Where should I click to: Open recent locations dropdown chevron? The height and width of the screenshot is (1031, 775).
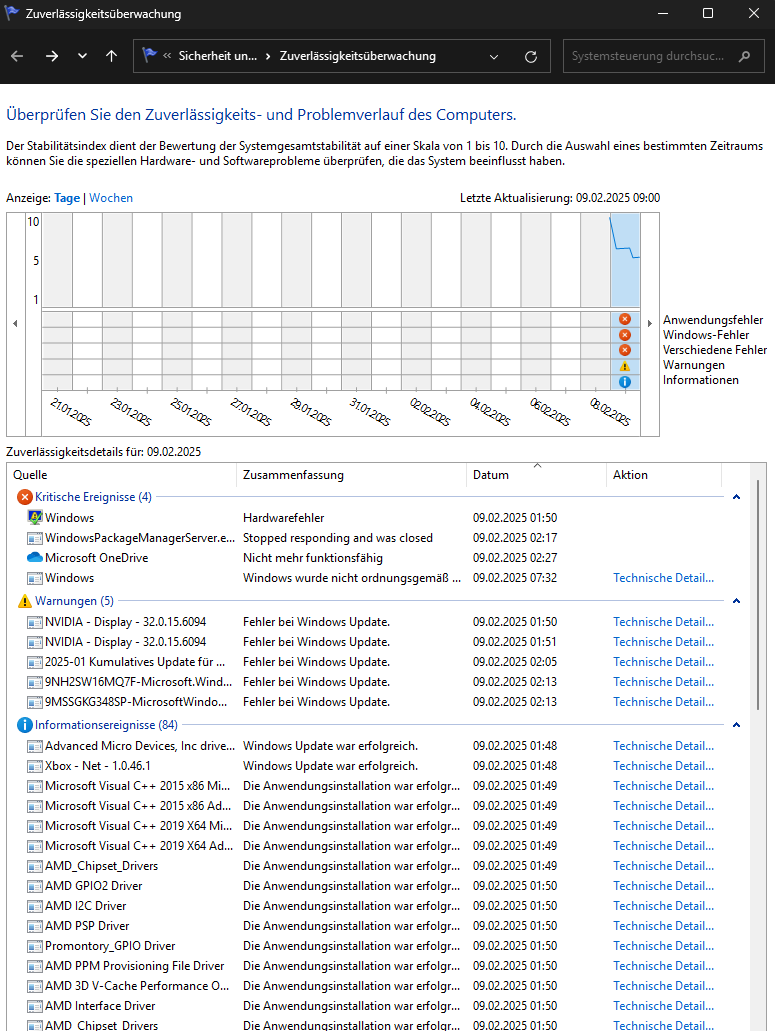(82, 57)
